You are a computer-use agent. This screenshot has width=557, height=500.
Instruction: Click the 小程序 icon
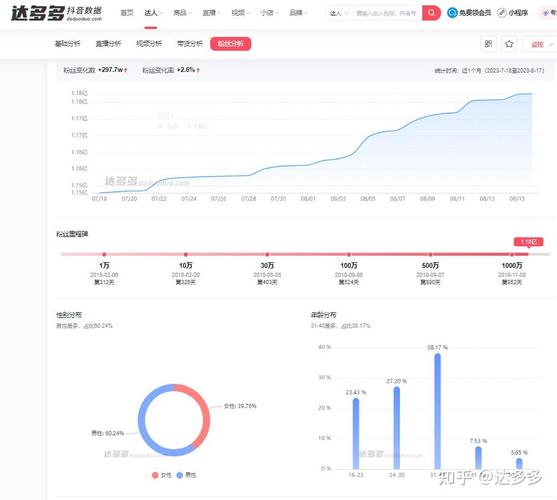(502, 13)
